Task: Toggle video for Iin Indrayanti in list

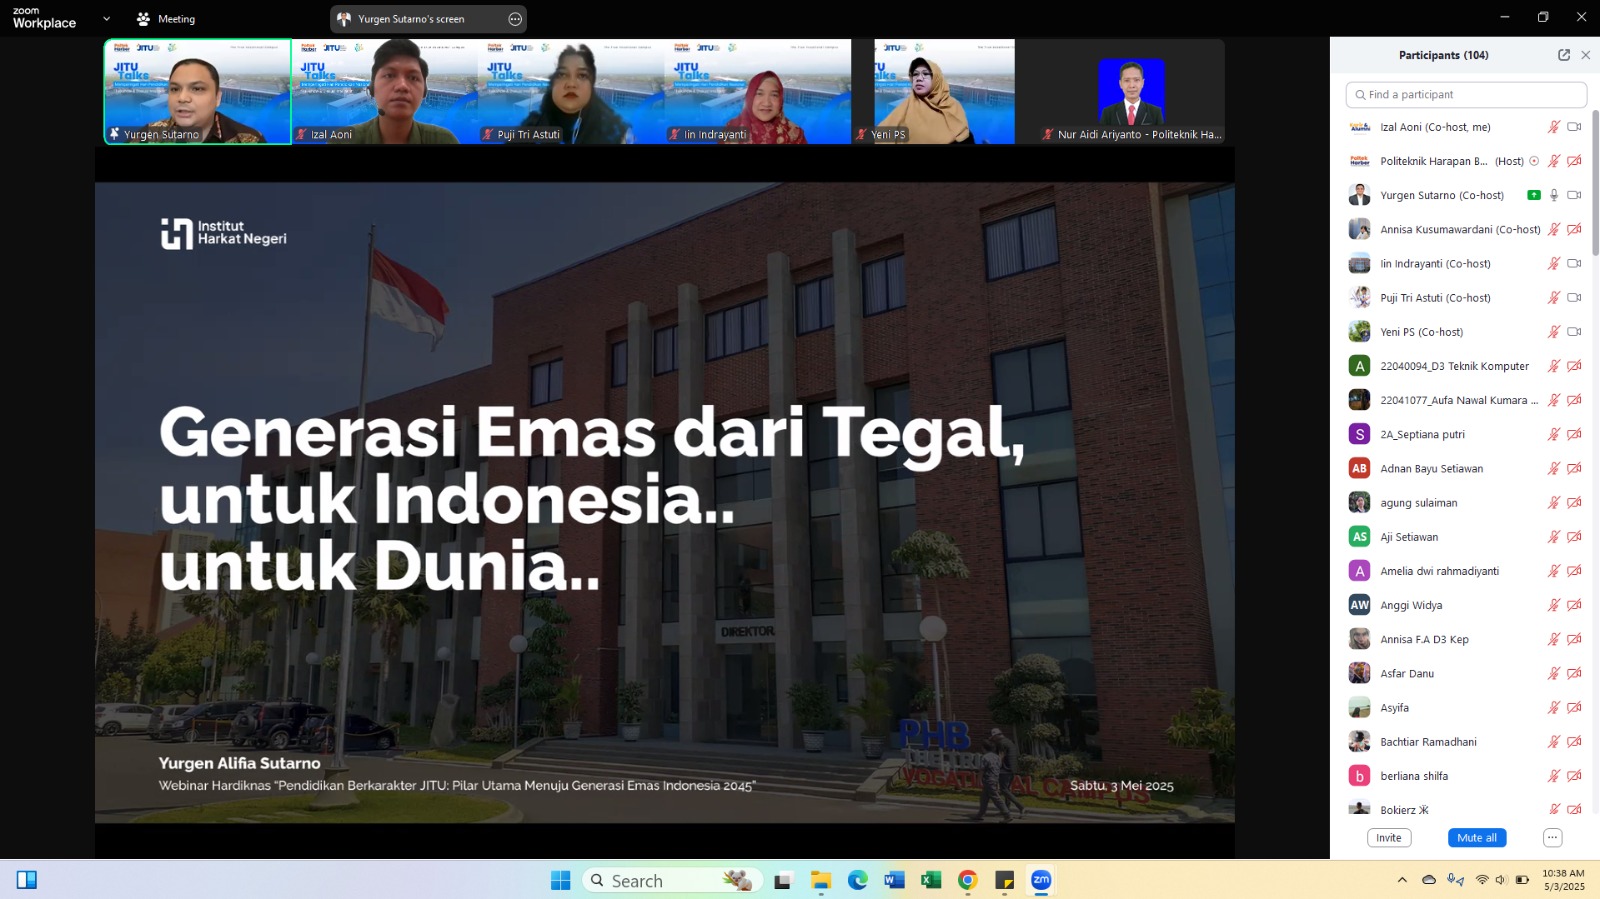Action: 1574,264
